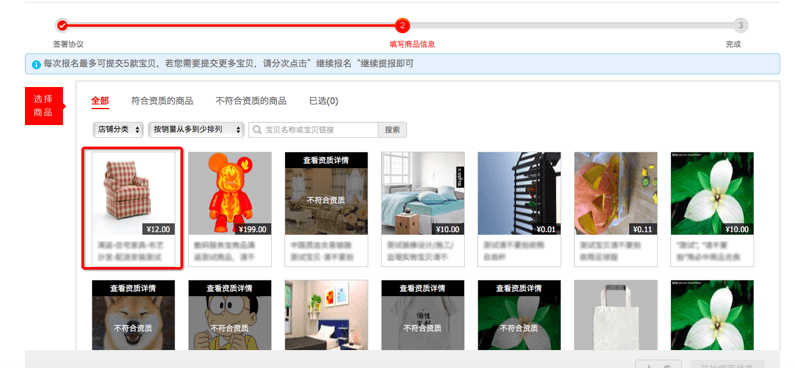Click the 完成 step label
Image resolution: width=795 pixels, height=368 pixels.
[733, 45]
